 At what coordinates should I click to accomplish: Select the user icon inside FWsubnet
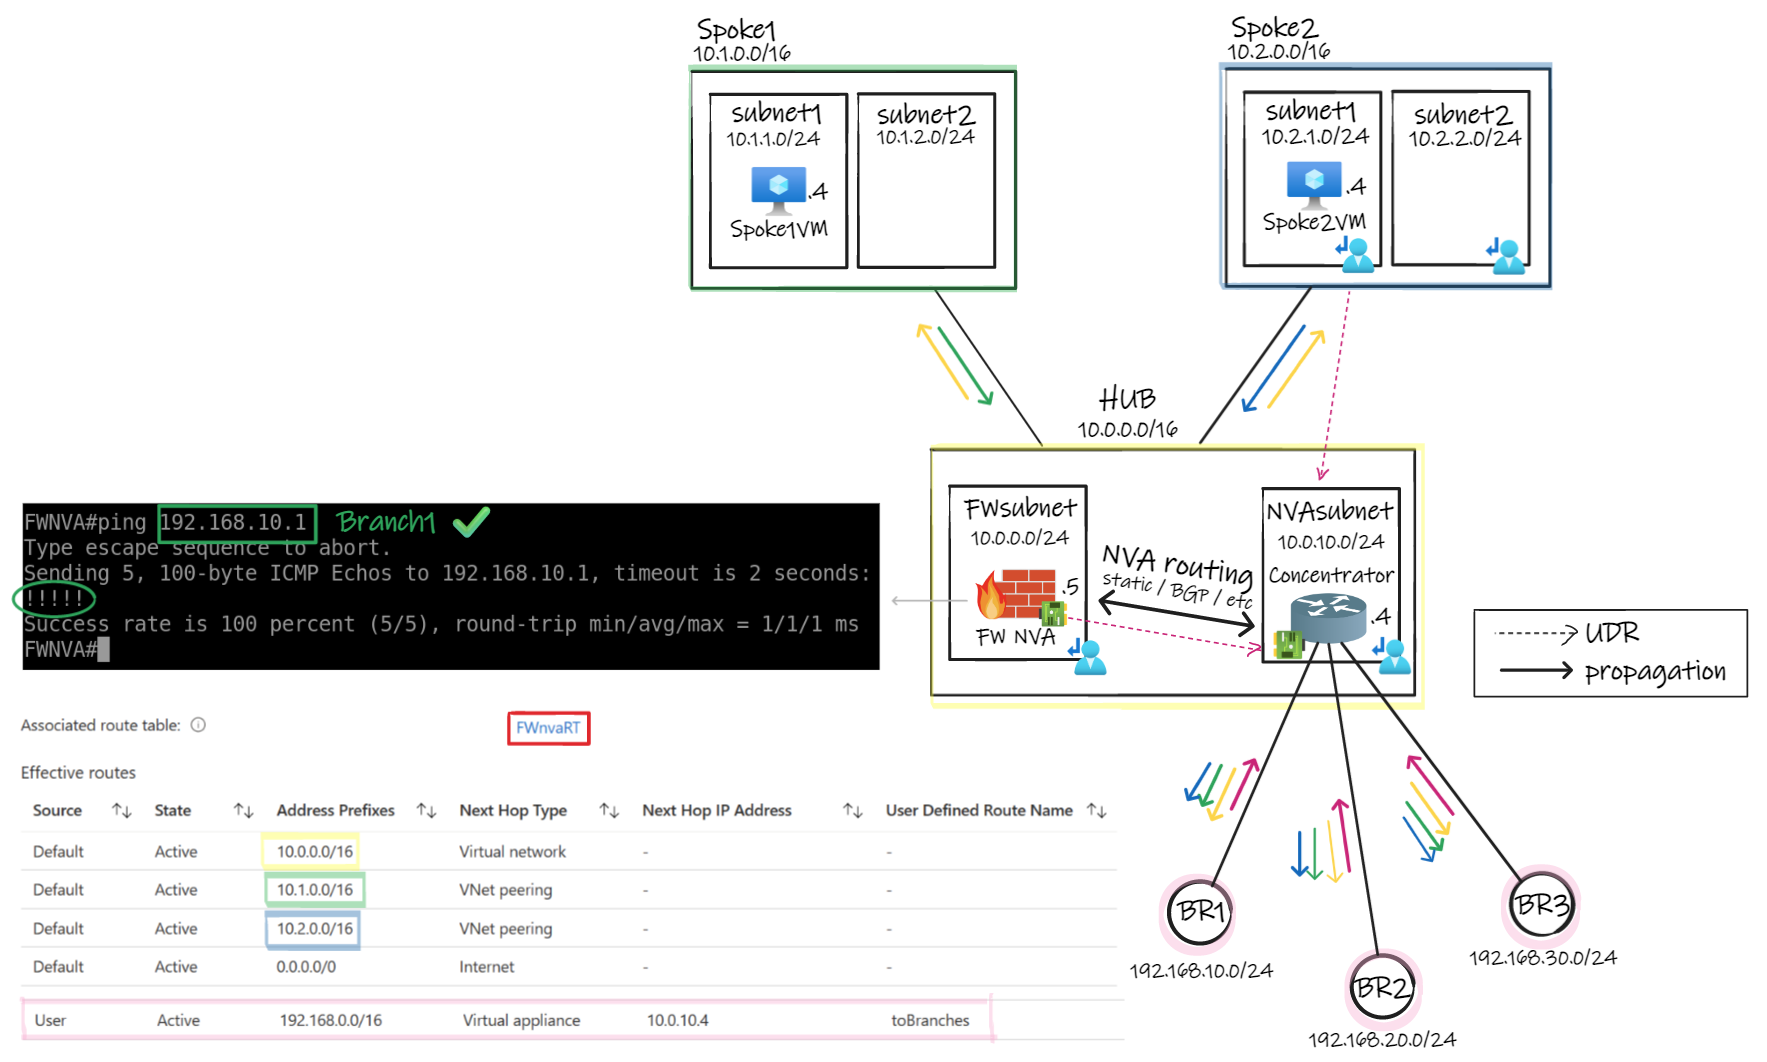click(x=1089, y=658)
